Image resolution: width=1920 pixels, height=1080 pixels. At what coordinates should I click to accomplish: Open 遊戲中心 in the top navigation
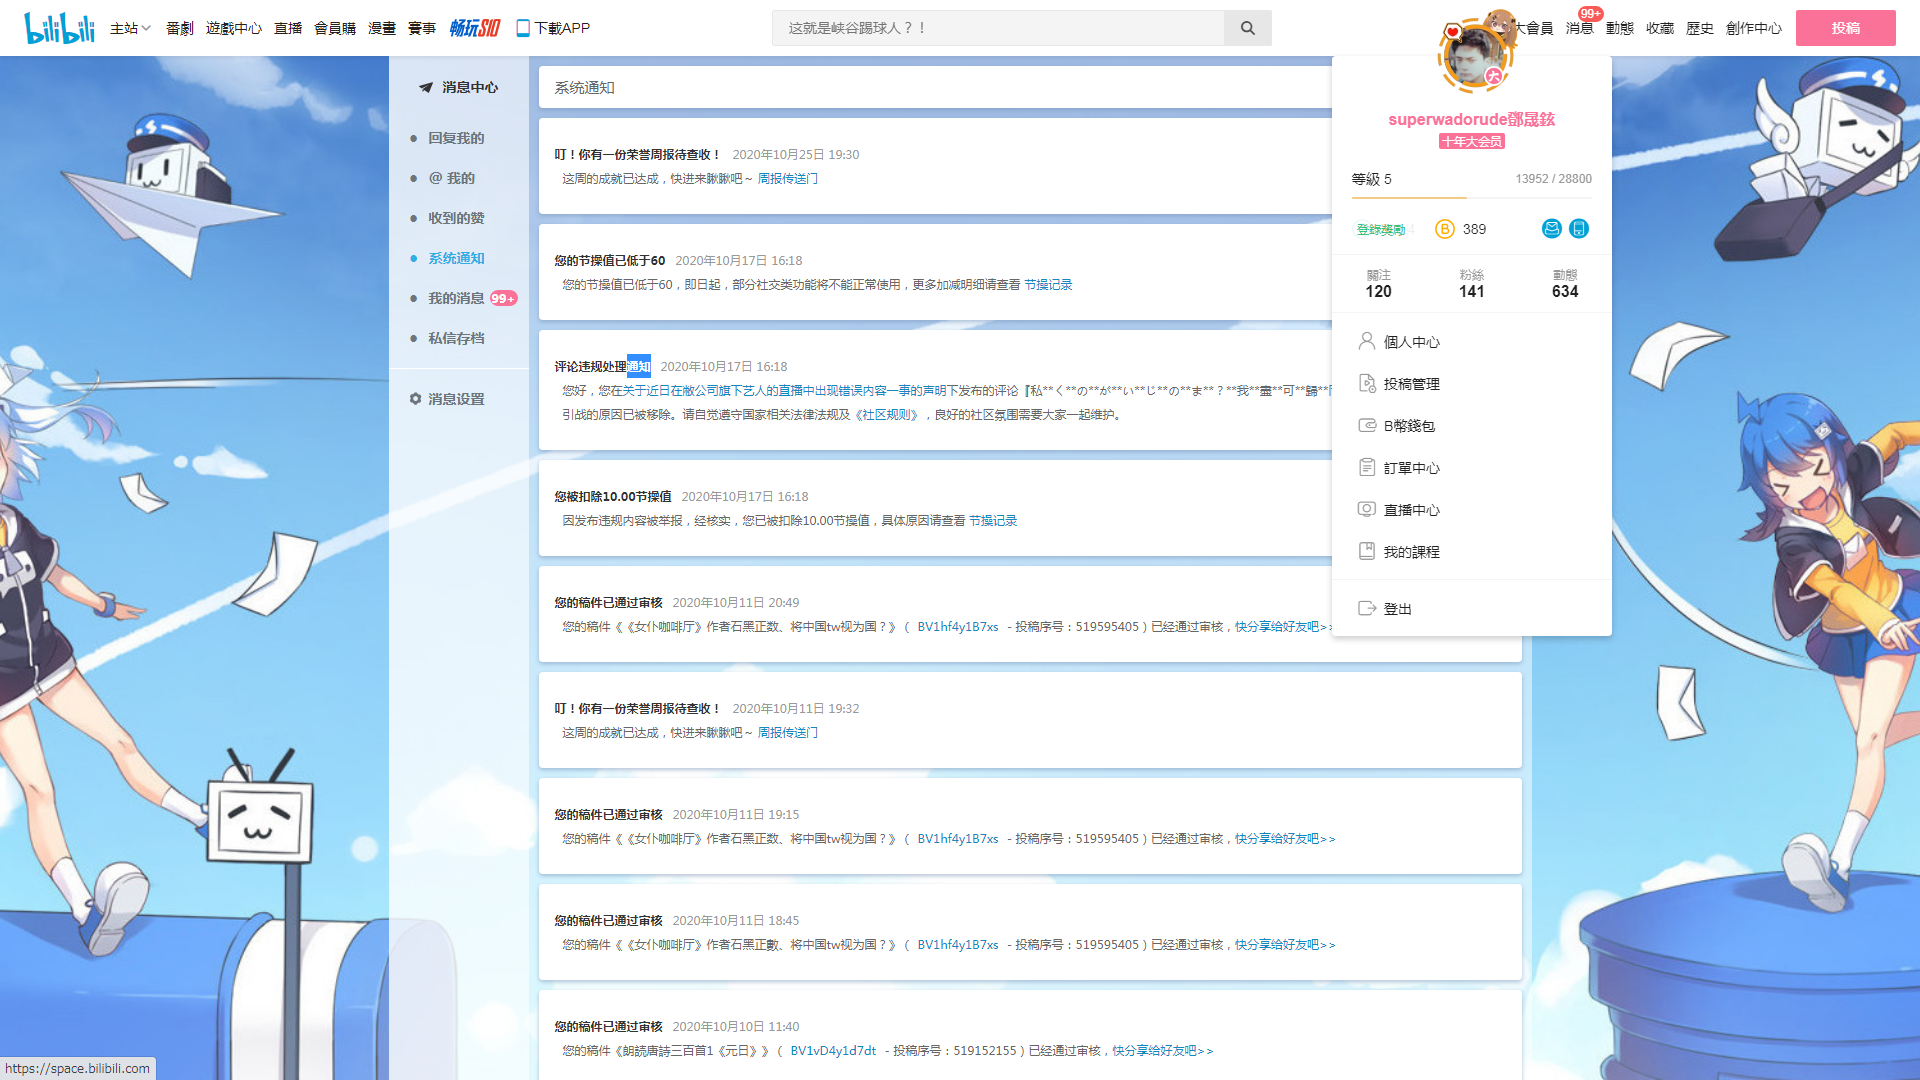[233, 28]
